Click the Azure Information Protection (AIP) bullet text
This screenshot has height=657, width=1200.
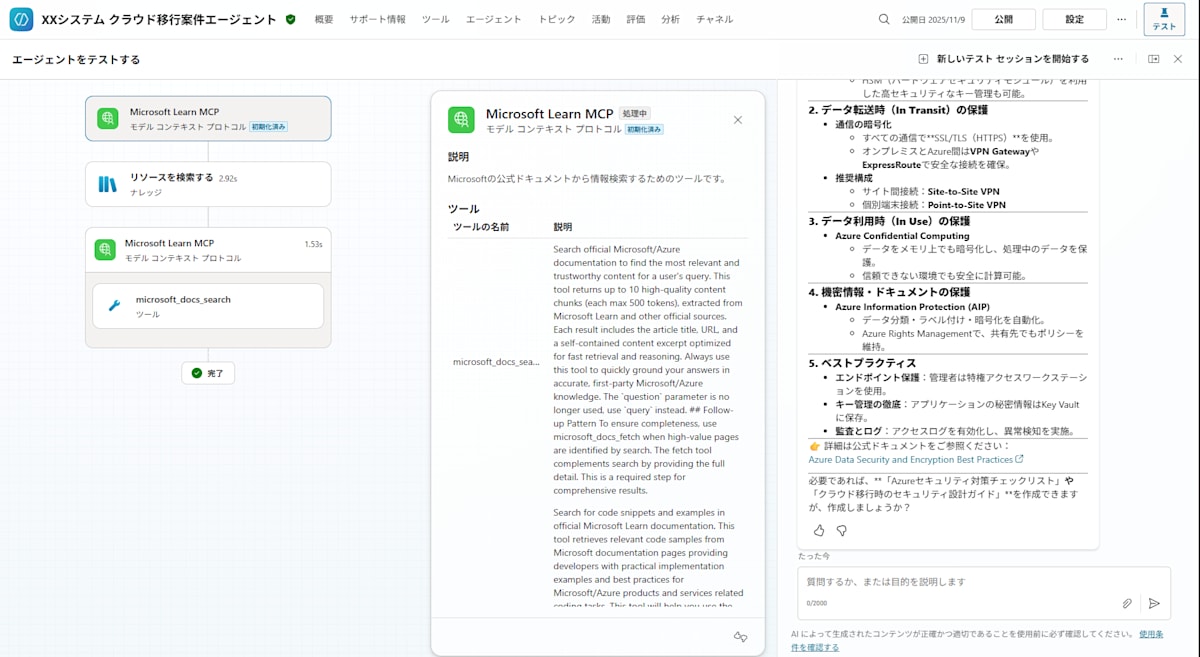pos(912,307)
